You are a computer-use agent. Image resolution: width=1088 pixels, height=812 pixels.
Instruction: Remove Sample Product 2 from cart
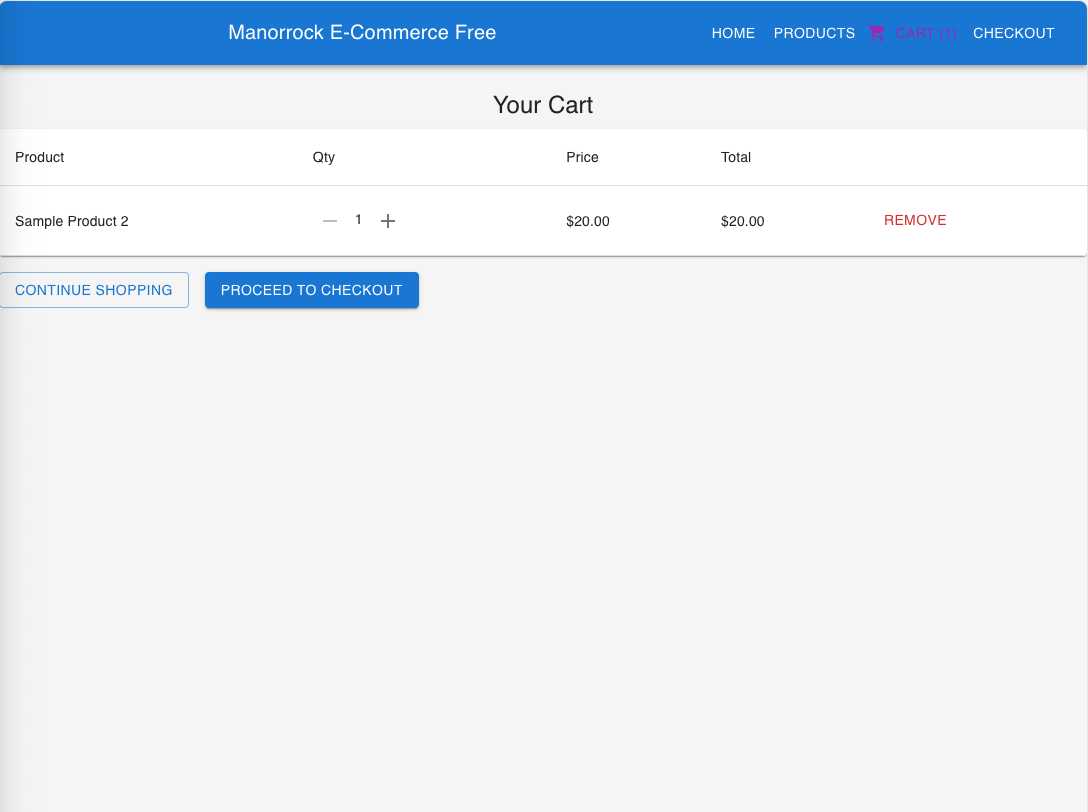pyautogui.click(x=915, y=220)
